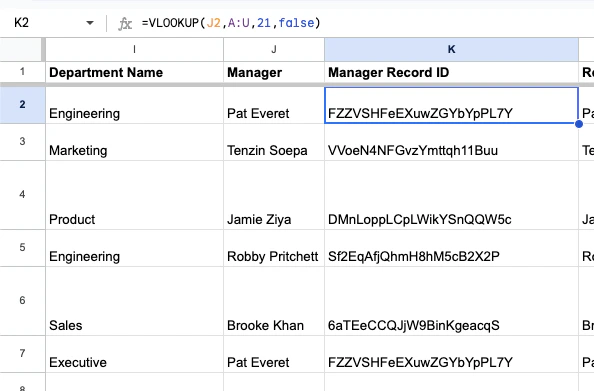Select the Sales cell

click(x=134, y=301)
